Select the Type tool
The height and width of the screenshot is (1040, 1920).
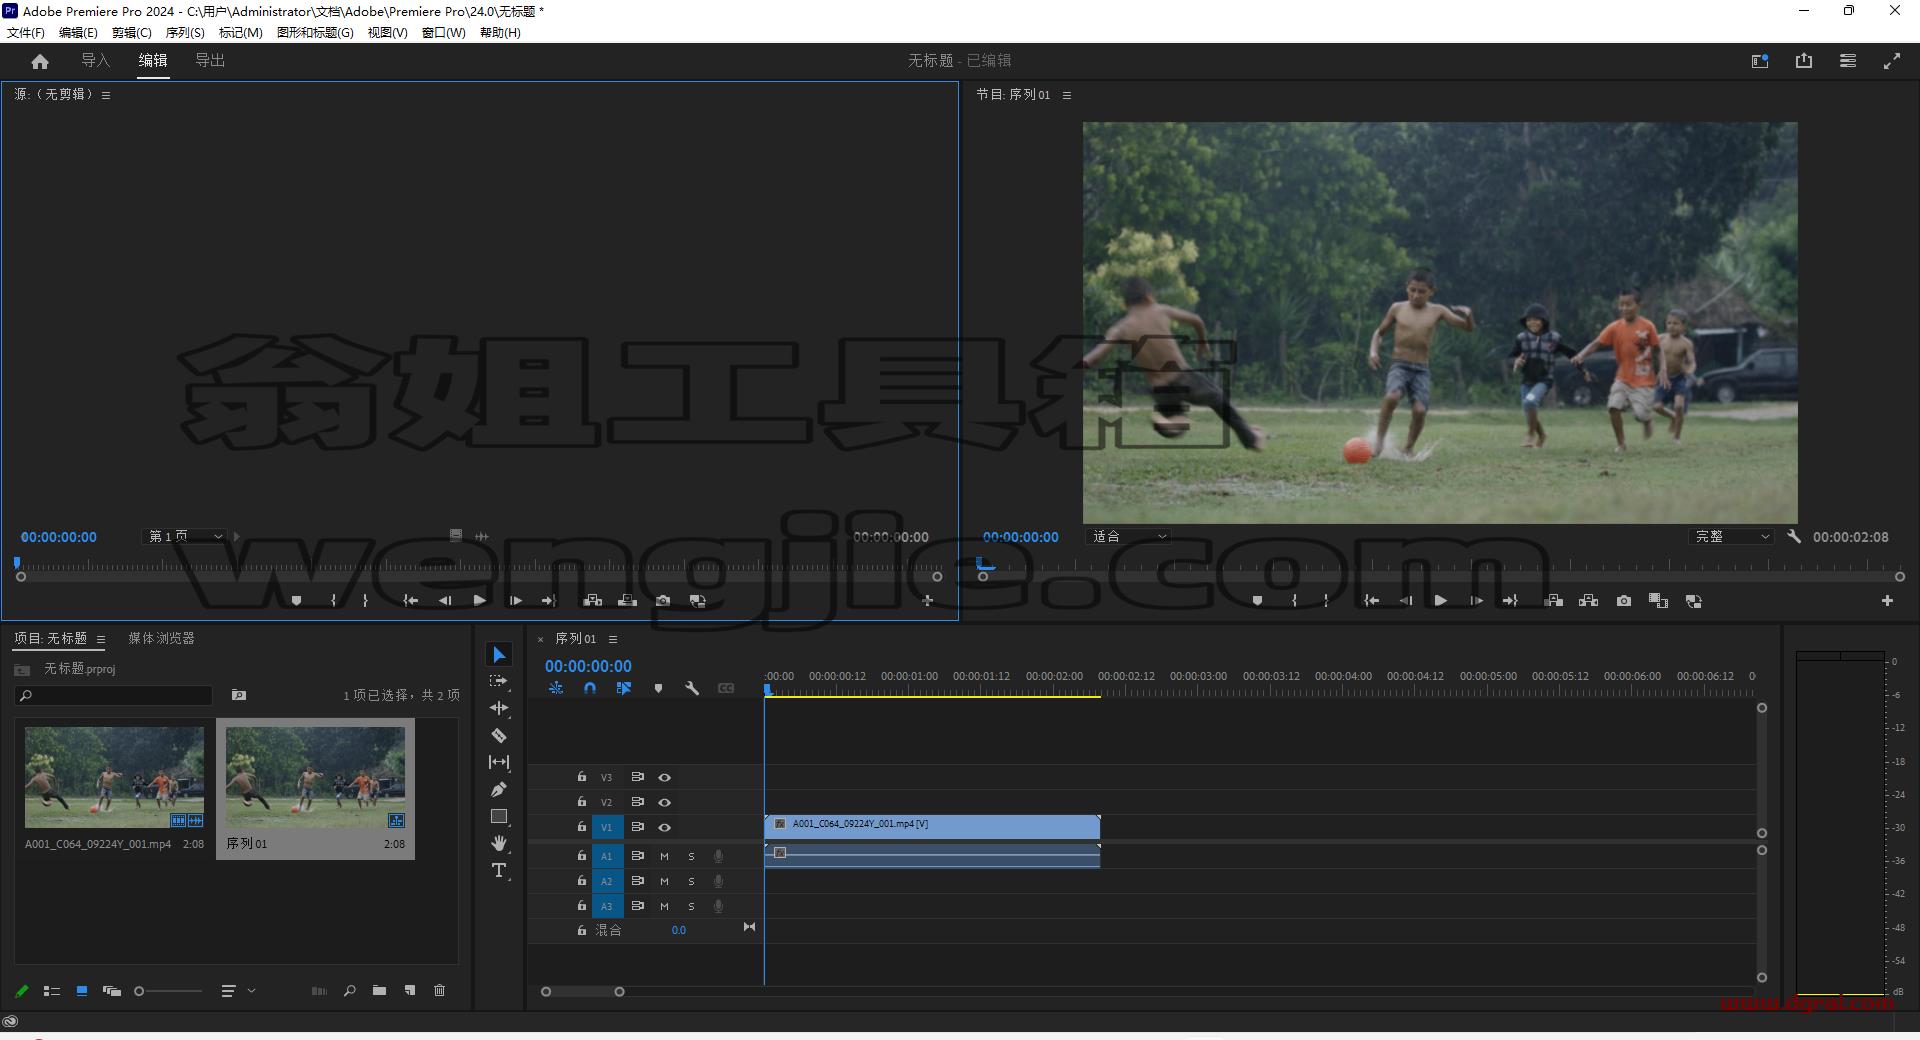499,871
